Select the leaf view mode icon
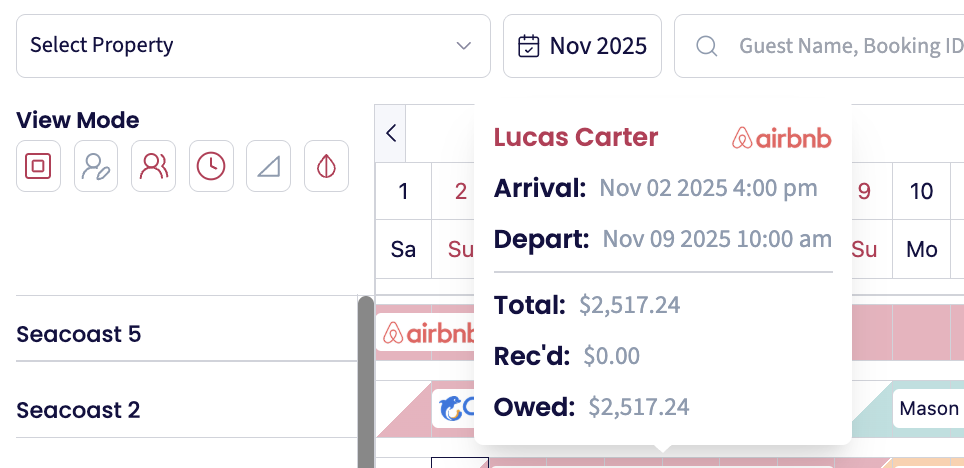 [x=326, y=166]
